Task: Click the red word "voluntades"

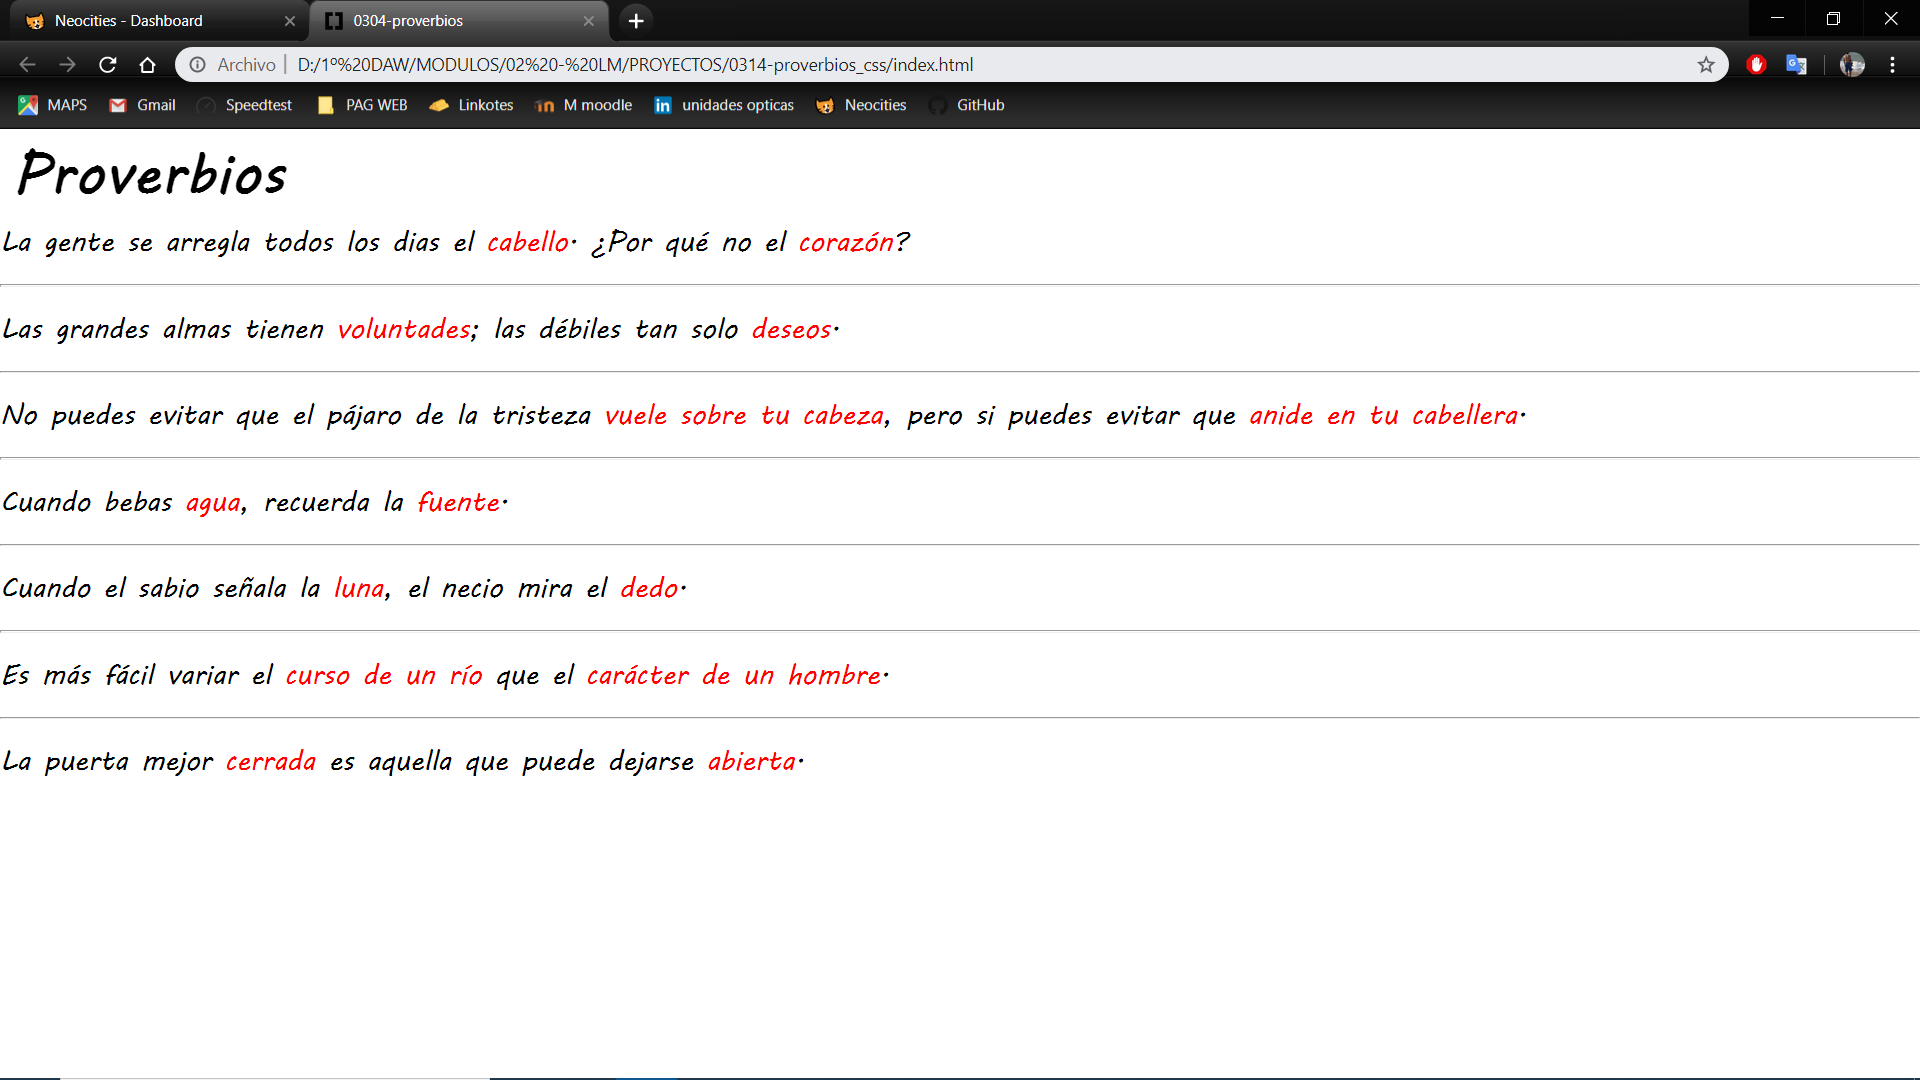Action: pos(404,329)
